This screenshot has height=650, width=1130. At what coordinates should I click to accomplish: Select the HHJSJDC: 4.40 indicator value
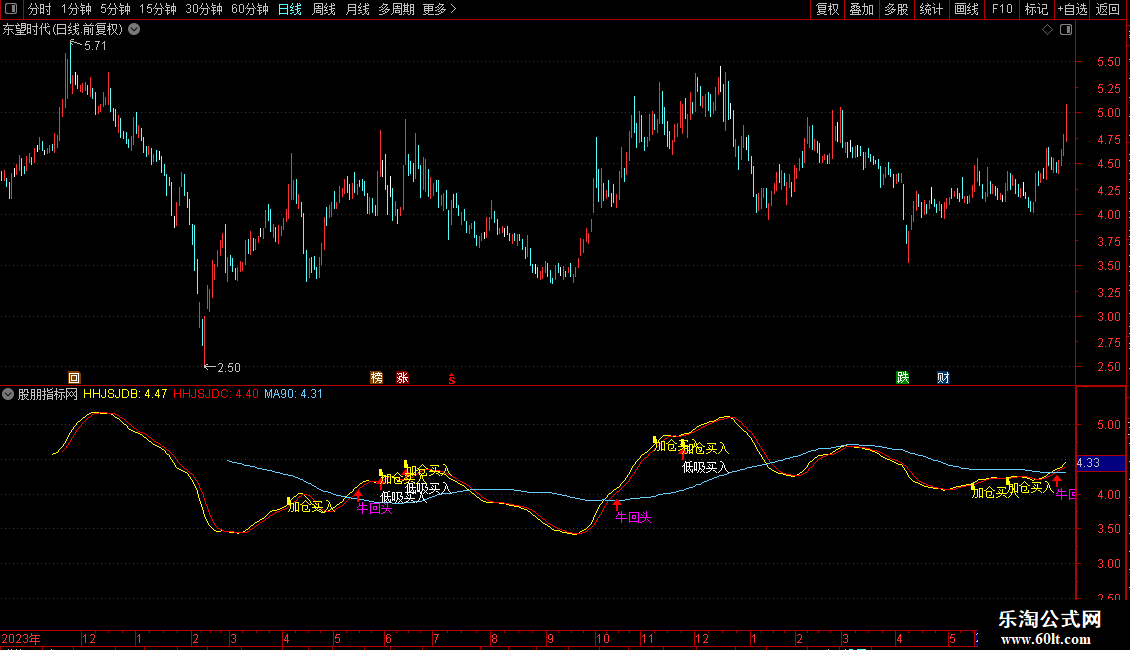pyautogui.click(x=215, y=394)
